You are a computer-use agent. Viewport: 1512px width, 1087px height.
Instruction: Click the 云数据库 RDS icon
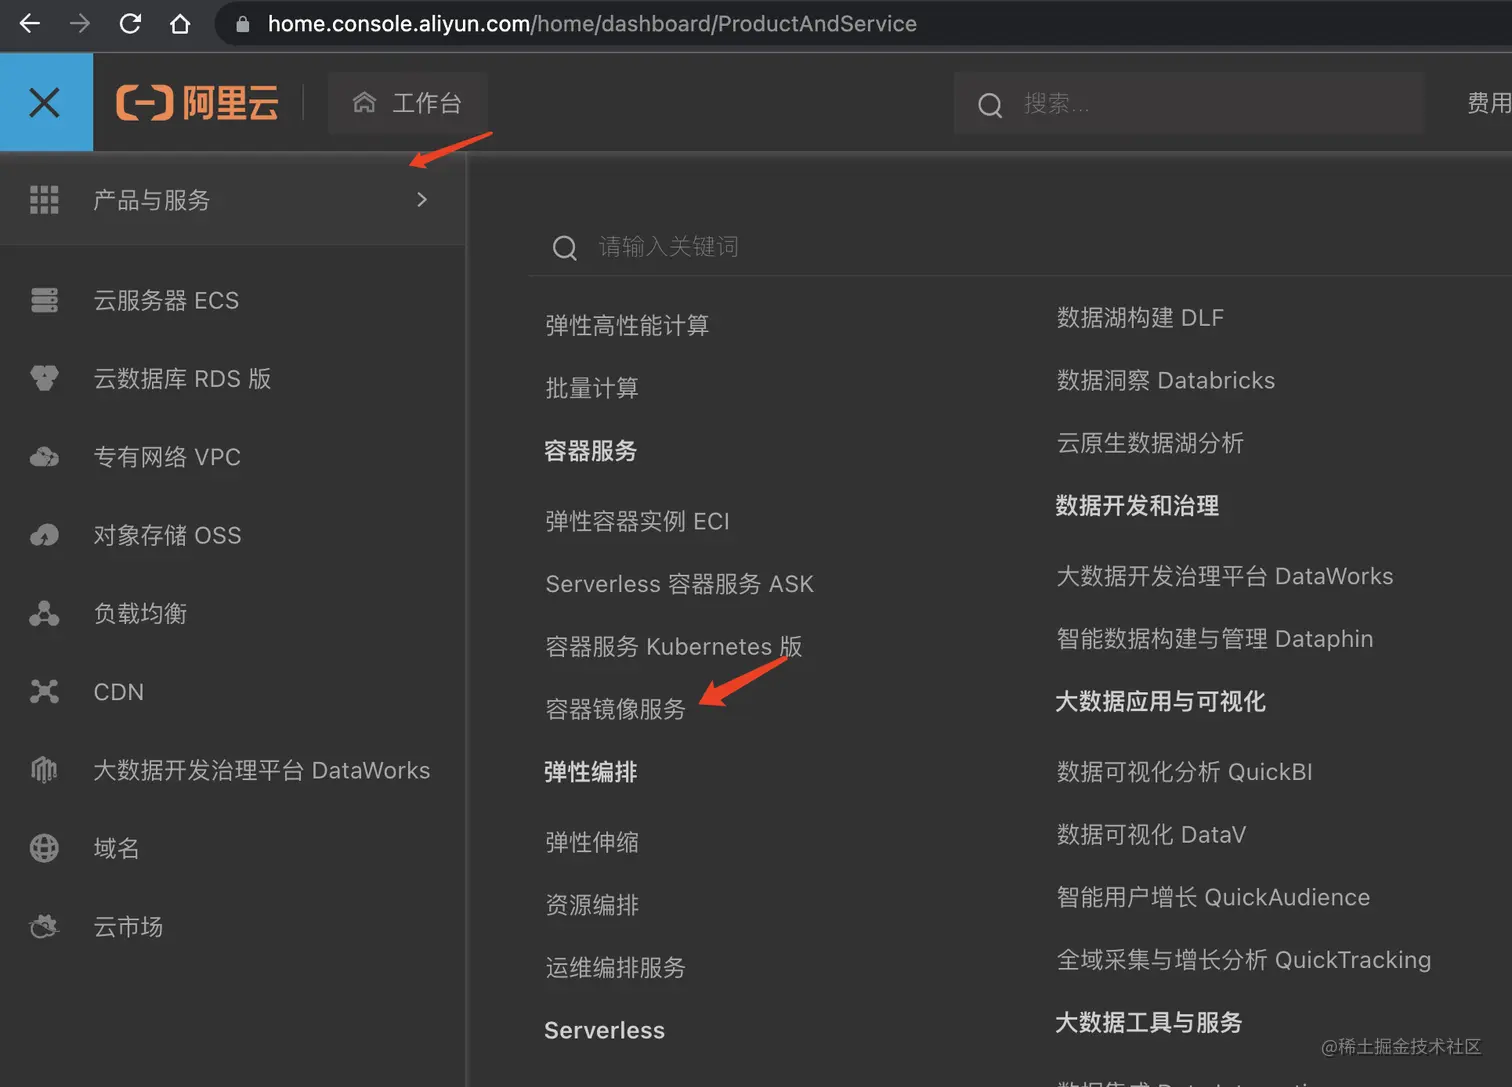pos(44,378)
